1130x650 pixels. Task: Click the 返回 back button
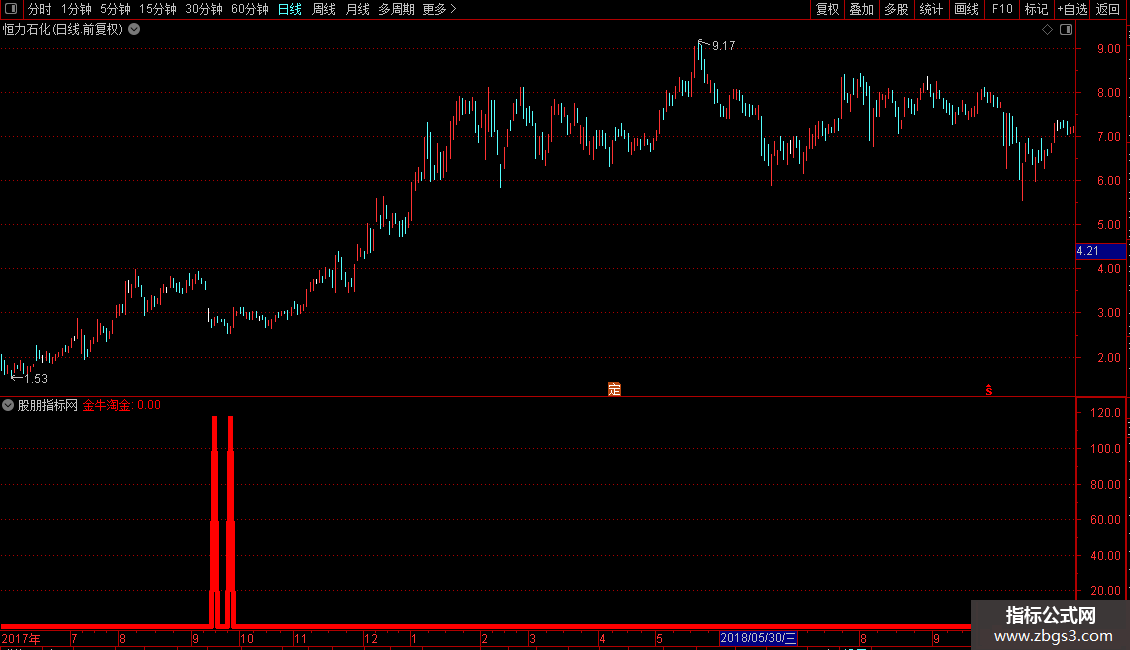pyautogui.click(x=1108, y=9)
